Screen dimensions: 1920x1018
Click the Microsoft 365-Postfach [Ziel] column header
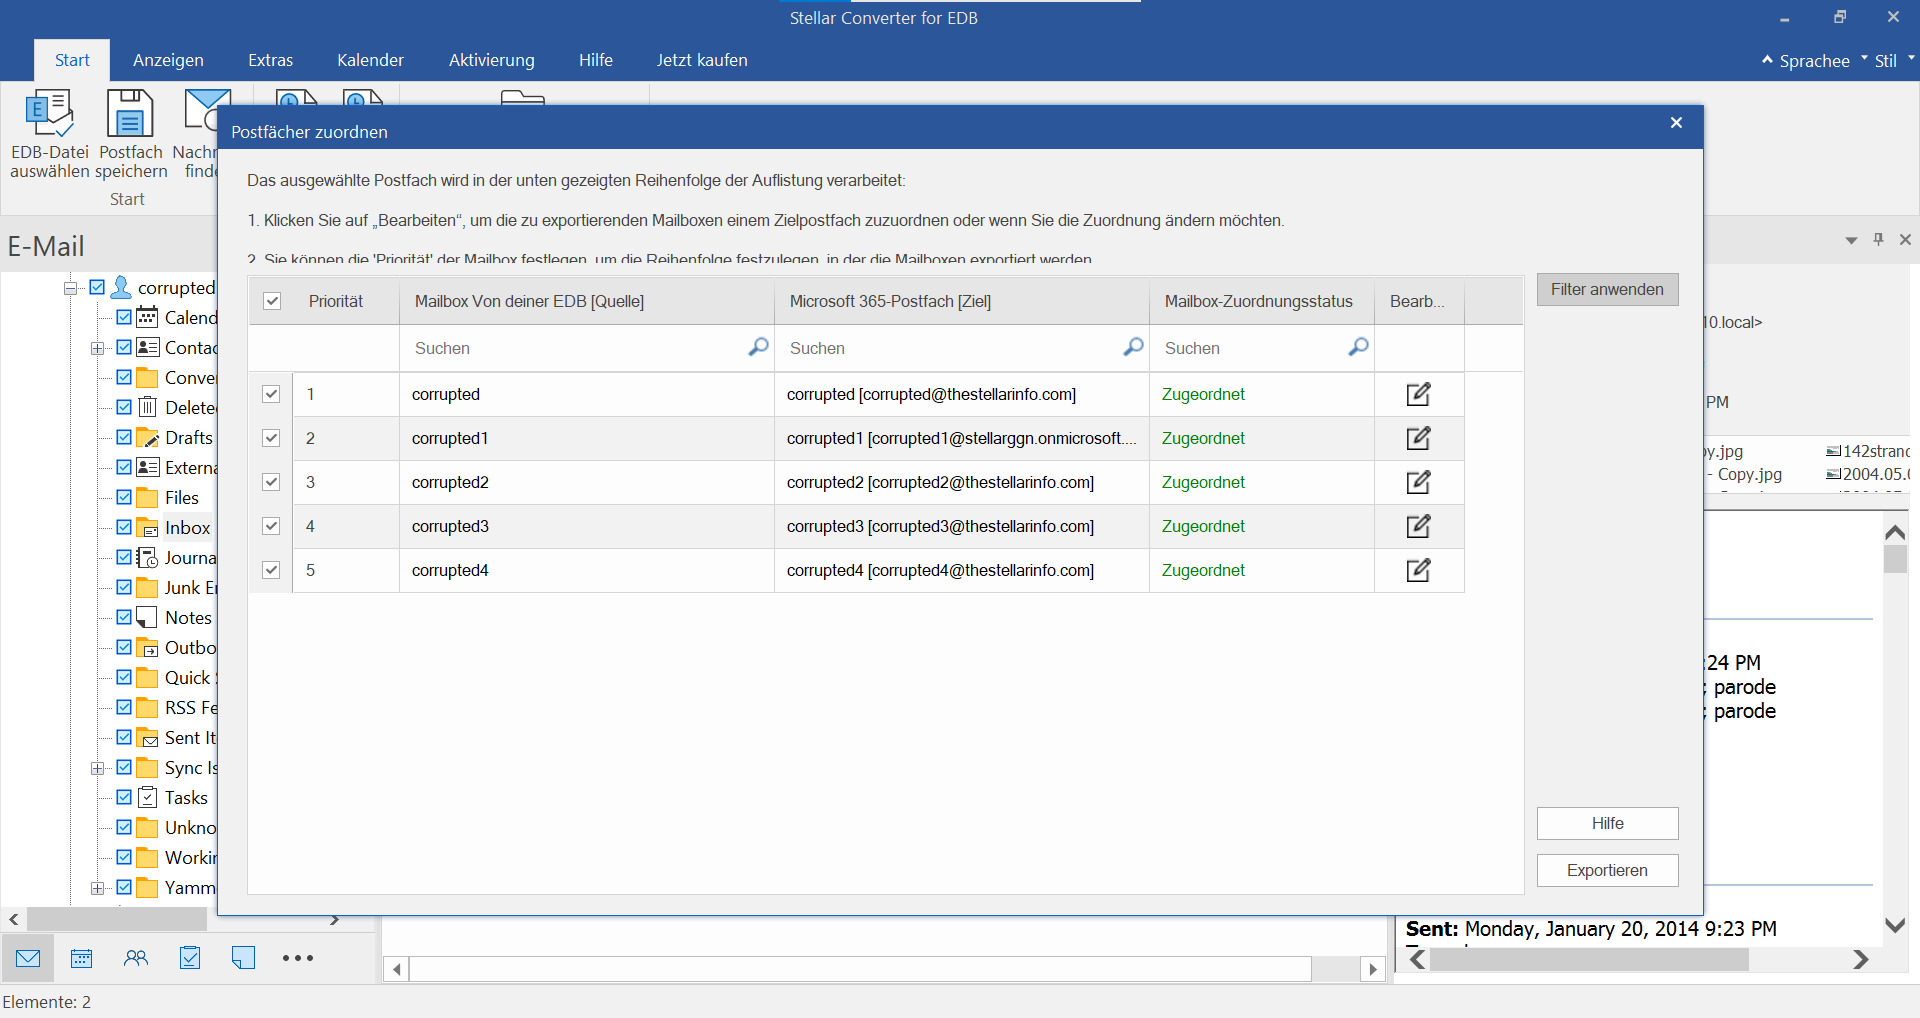(962, 301)
